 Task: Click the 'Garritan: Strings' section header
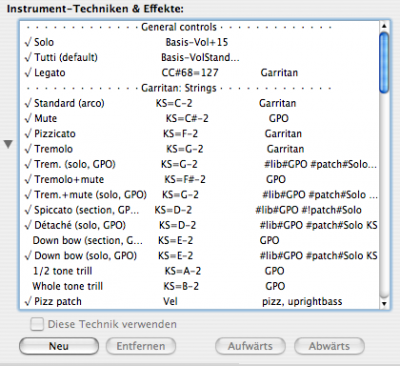(179, 88)
